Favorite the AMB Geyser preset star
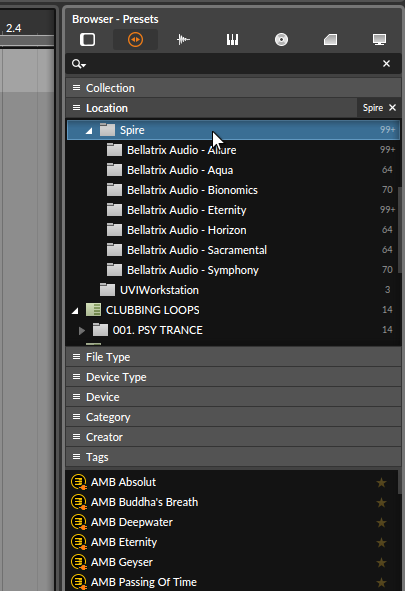Image resolution: width=405 pixels, height=591 pixels. (381, 562)
